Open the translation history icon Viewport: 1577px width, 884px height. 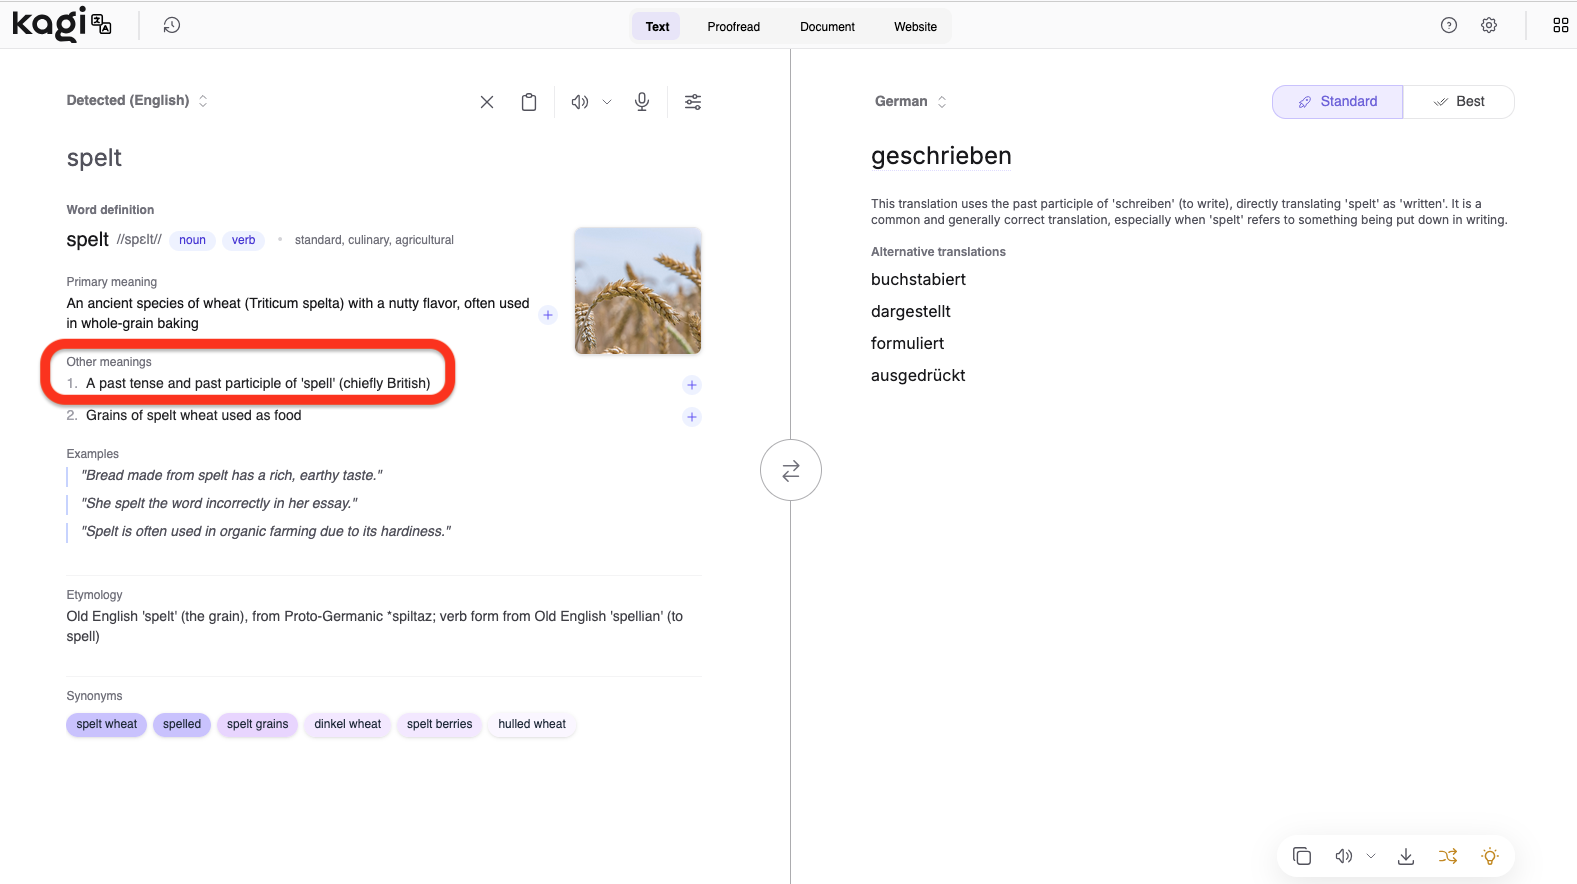(172, 26)
